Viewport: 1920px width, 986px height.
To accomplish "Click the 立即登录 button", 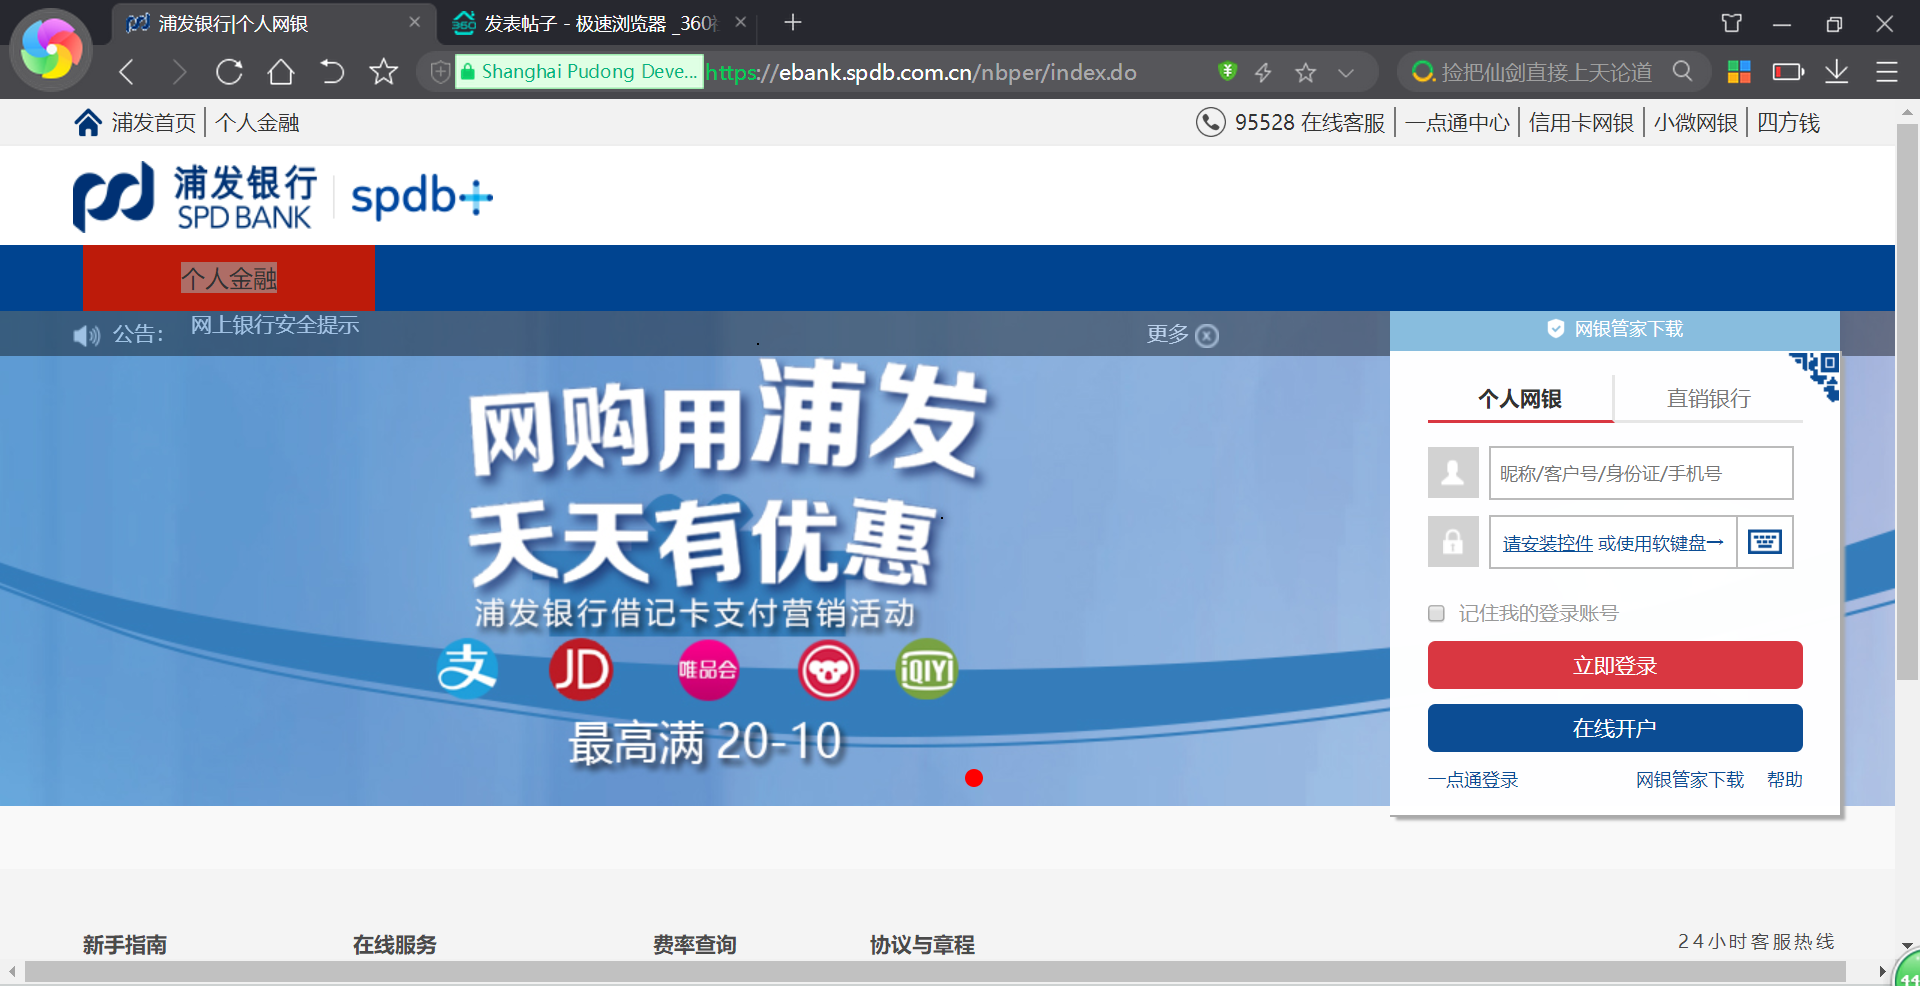I will [x=1615, y=665].
